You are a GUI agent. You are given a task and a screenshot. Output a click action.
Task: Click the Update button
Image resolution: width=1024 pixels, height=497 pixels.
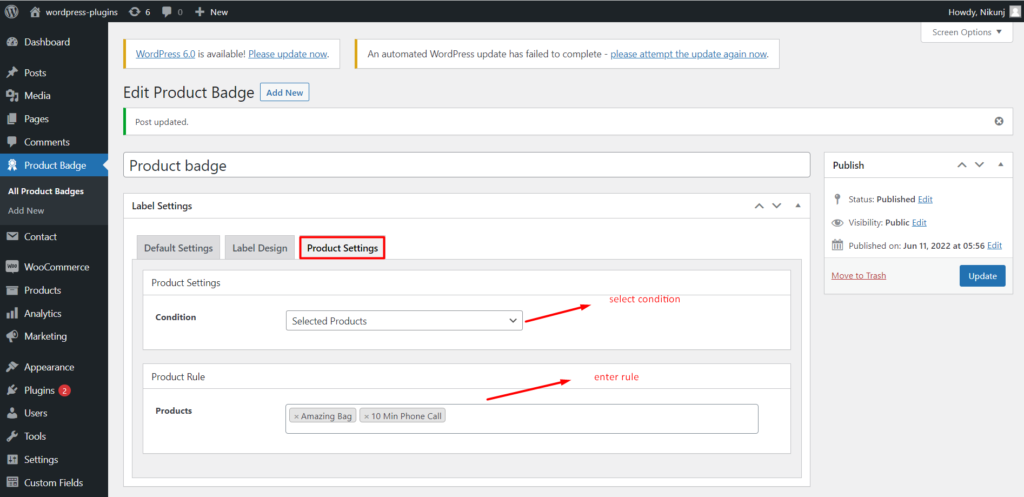coord(982,276)
